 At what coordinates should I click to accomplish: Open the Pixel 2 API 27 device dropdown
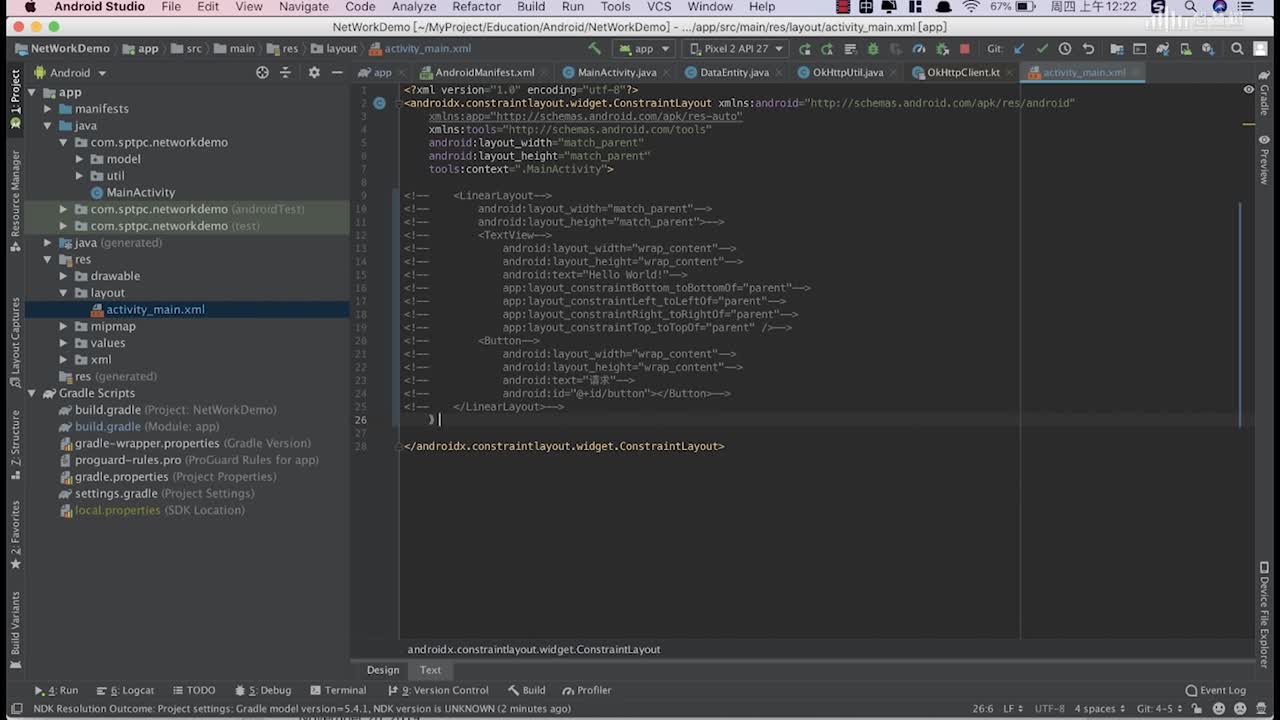[736, 48]
